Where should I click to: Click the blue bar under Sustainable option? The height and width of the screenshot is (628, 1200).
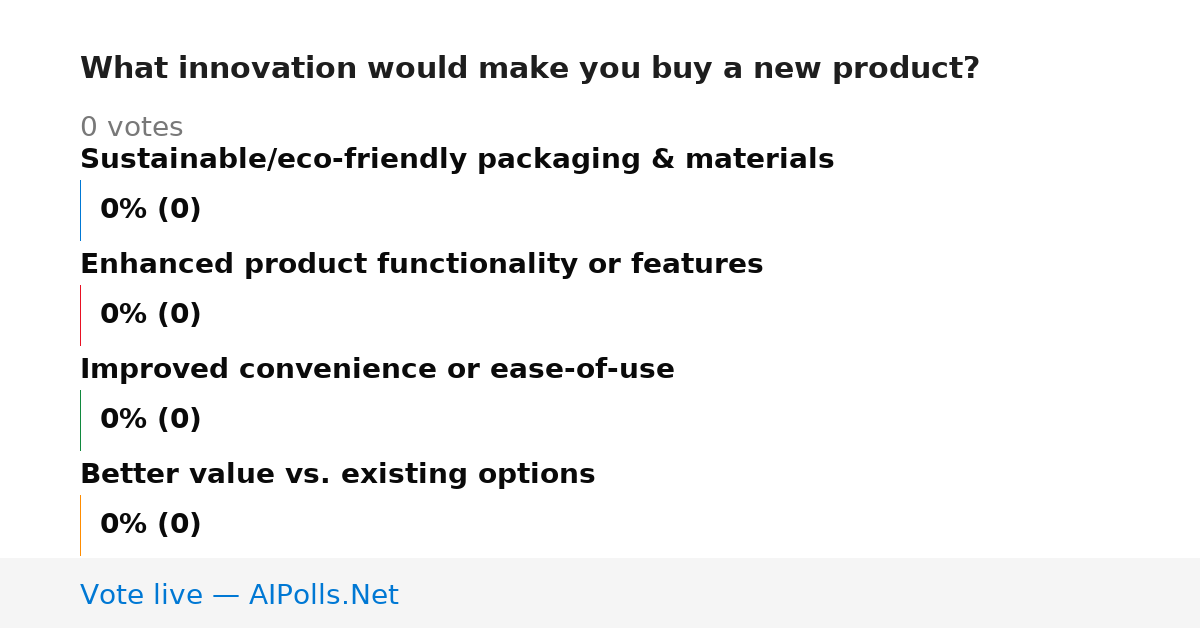click(x=80, y=210)
